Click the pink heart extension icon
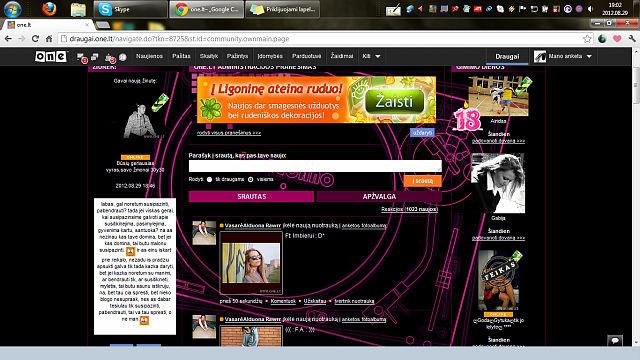 pos(617,39)
